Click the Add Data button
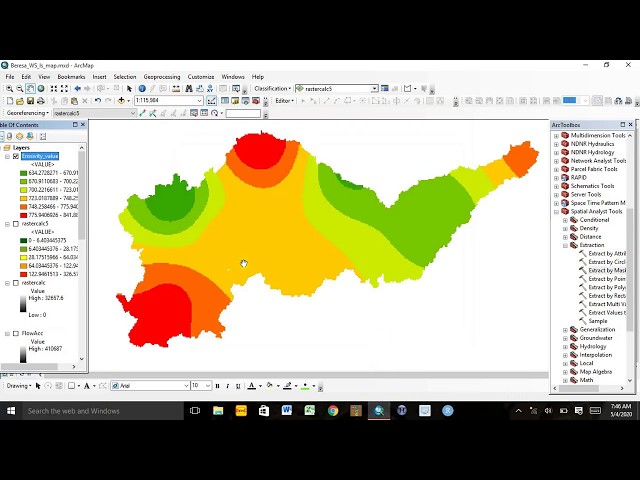The height and width of the screenshot is (480, 640). point(121,100)
